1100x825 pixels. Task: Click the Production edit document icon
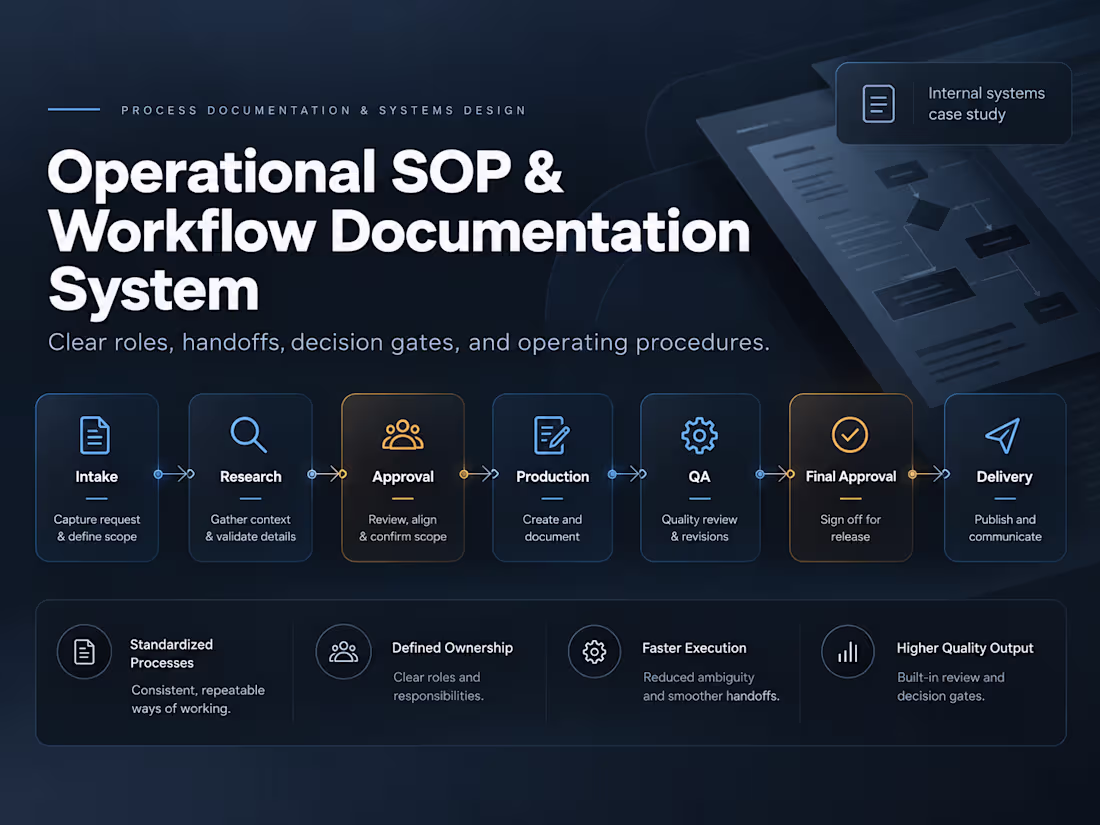[x=552, y=435]
